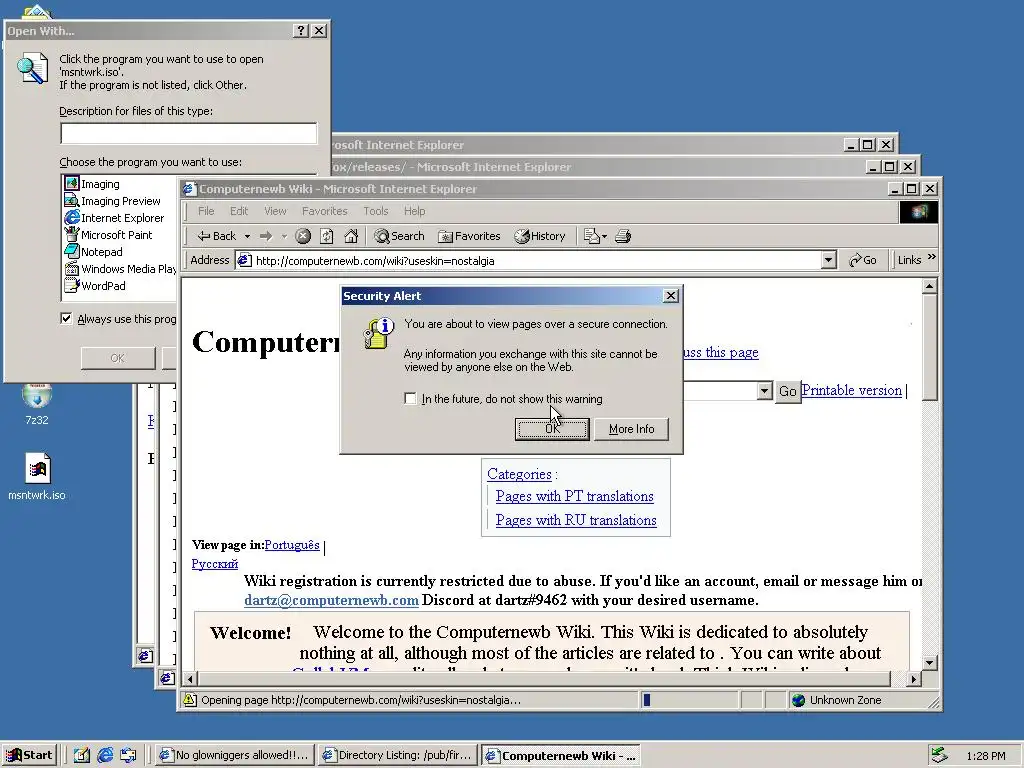Choose WordPad in program list
Image resolution: width=1024 pixels, height=768 pixels.
click(95, 285)
